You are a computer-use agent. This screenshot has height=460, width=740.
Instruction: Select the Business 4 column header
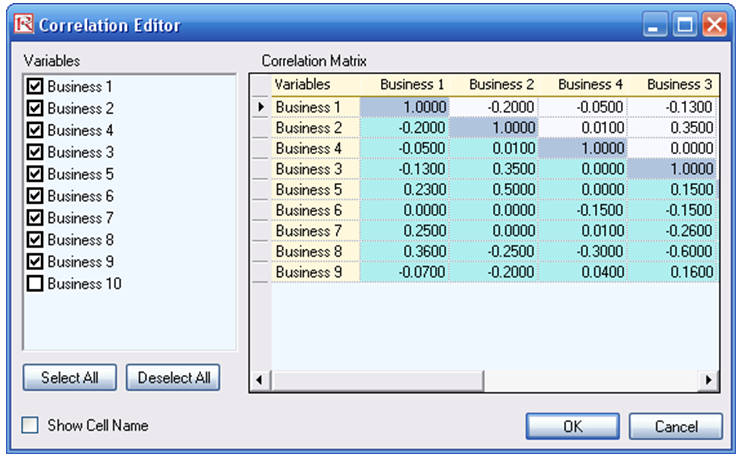(583, 84)
